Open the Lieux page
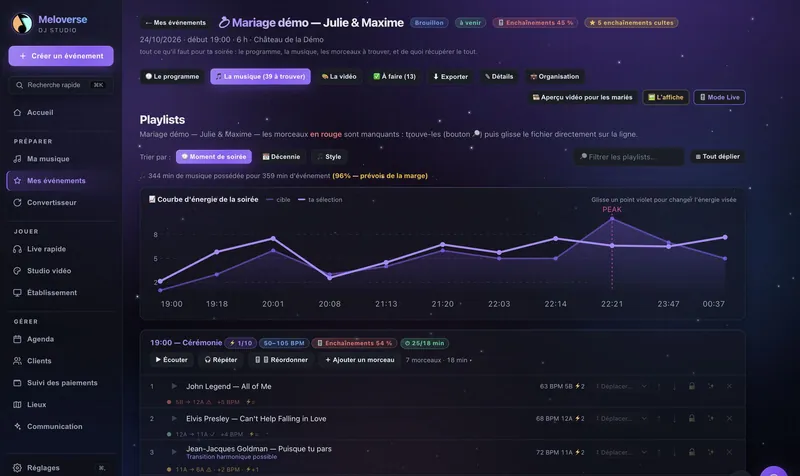 (36, 405)
